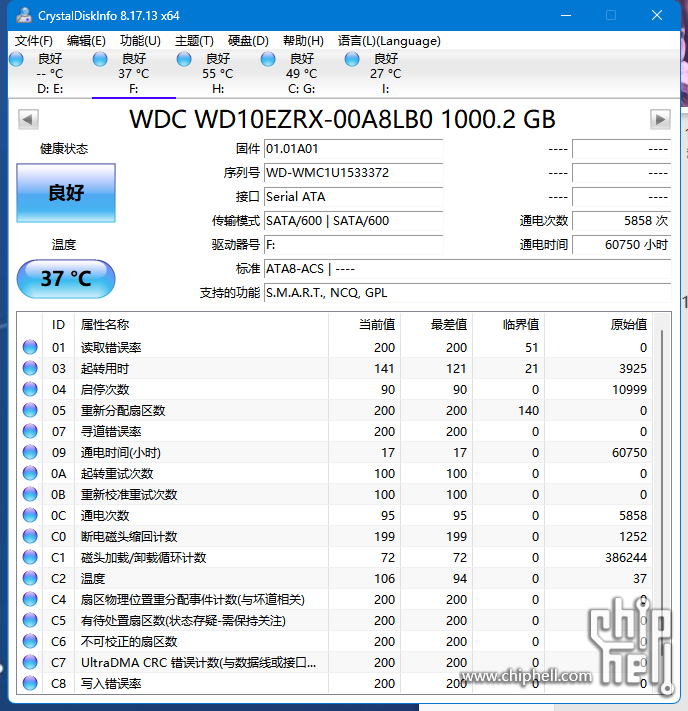Open the 帮助(H) menu
The image size is (688, 711).
click(x=303, y=41)
